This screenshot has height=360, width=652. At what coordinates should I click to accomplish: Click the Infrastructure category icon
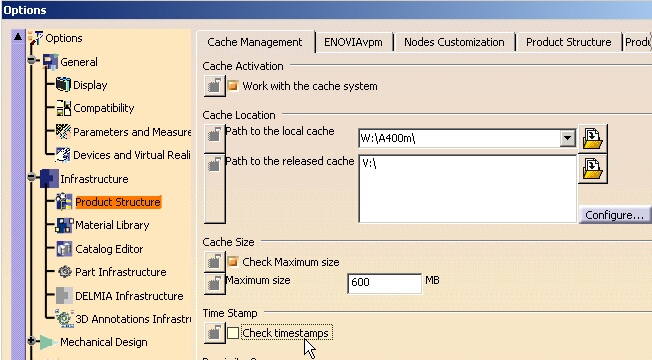click(49, 178)
